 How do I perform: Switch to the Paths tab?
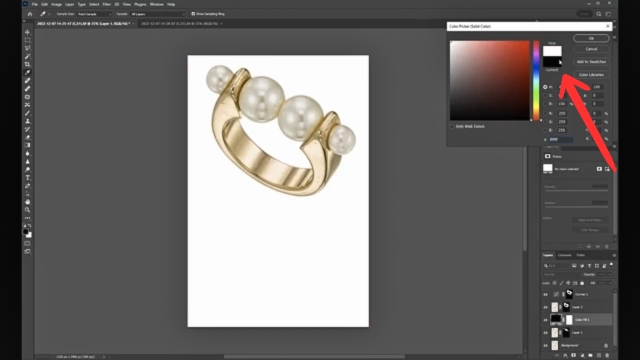(580, 256)
